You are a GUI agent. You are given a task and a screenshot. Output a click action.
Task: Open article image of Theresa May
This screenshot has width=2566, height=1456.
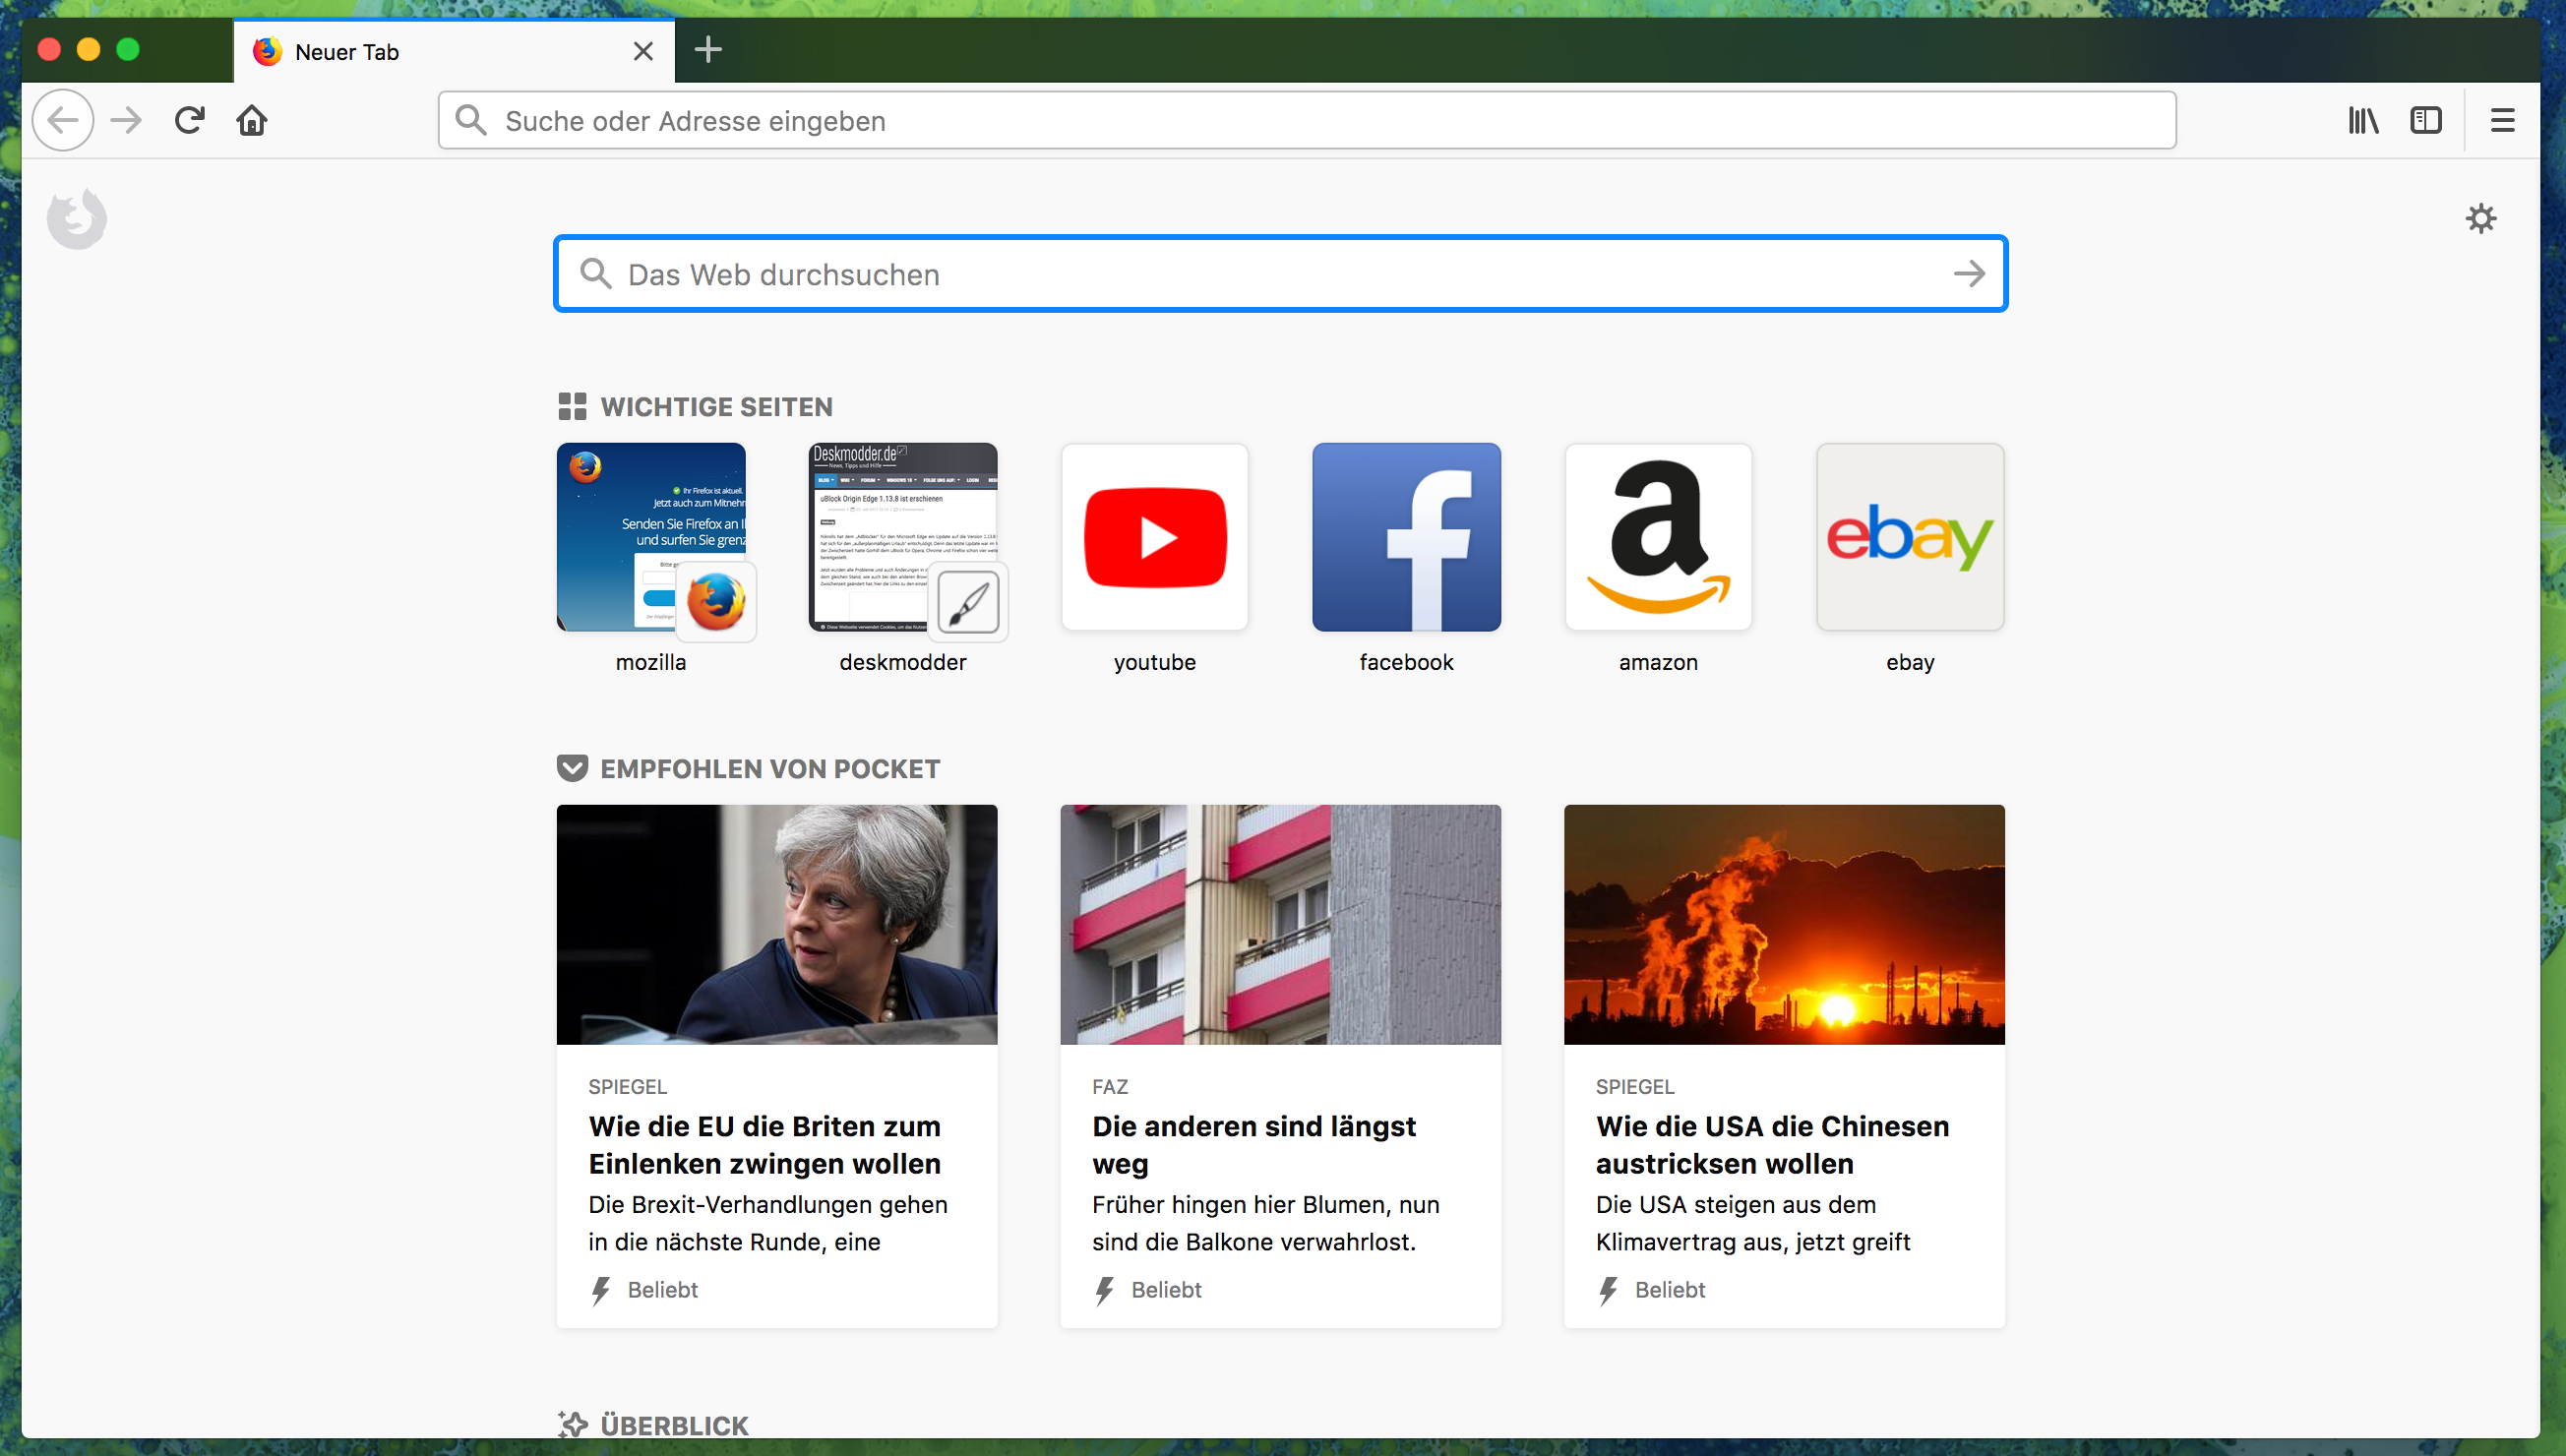pos(777,924)
